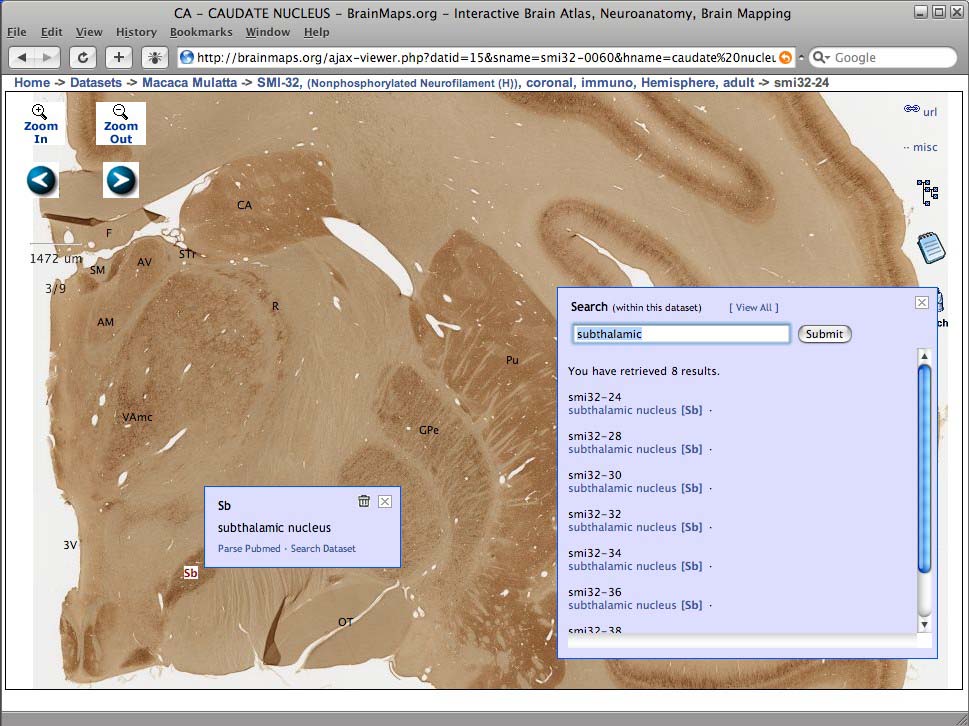Close the Search dataset panel

(921, 302)
